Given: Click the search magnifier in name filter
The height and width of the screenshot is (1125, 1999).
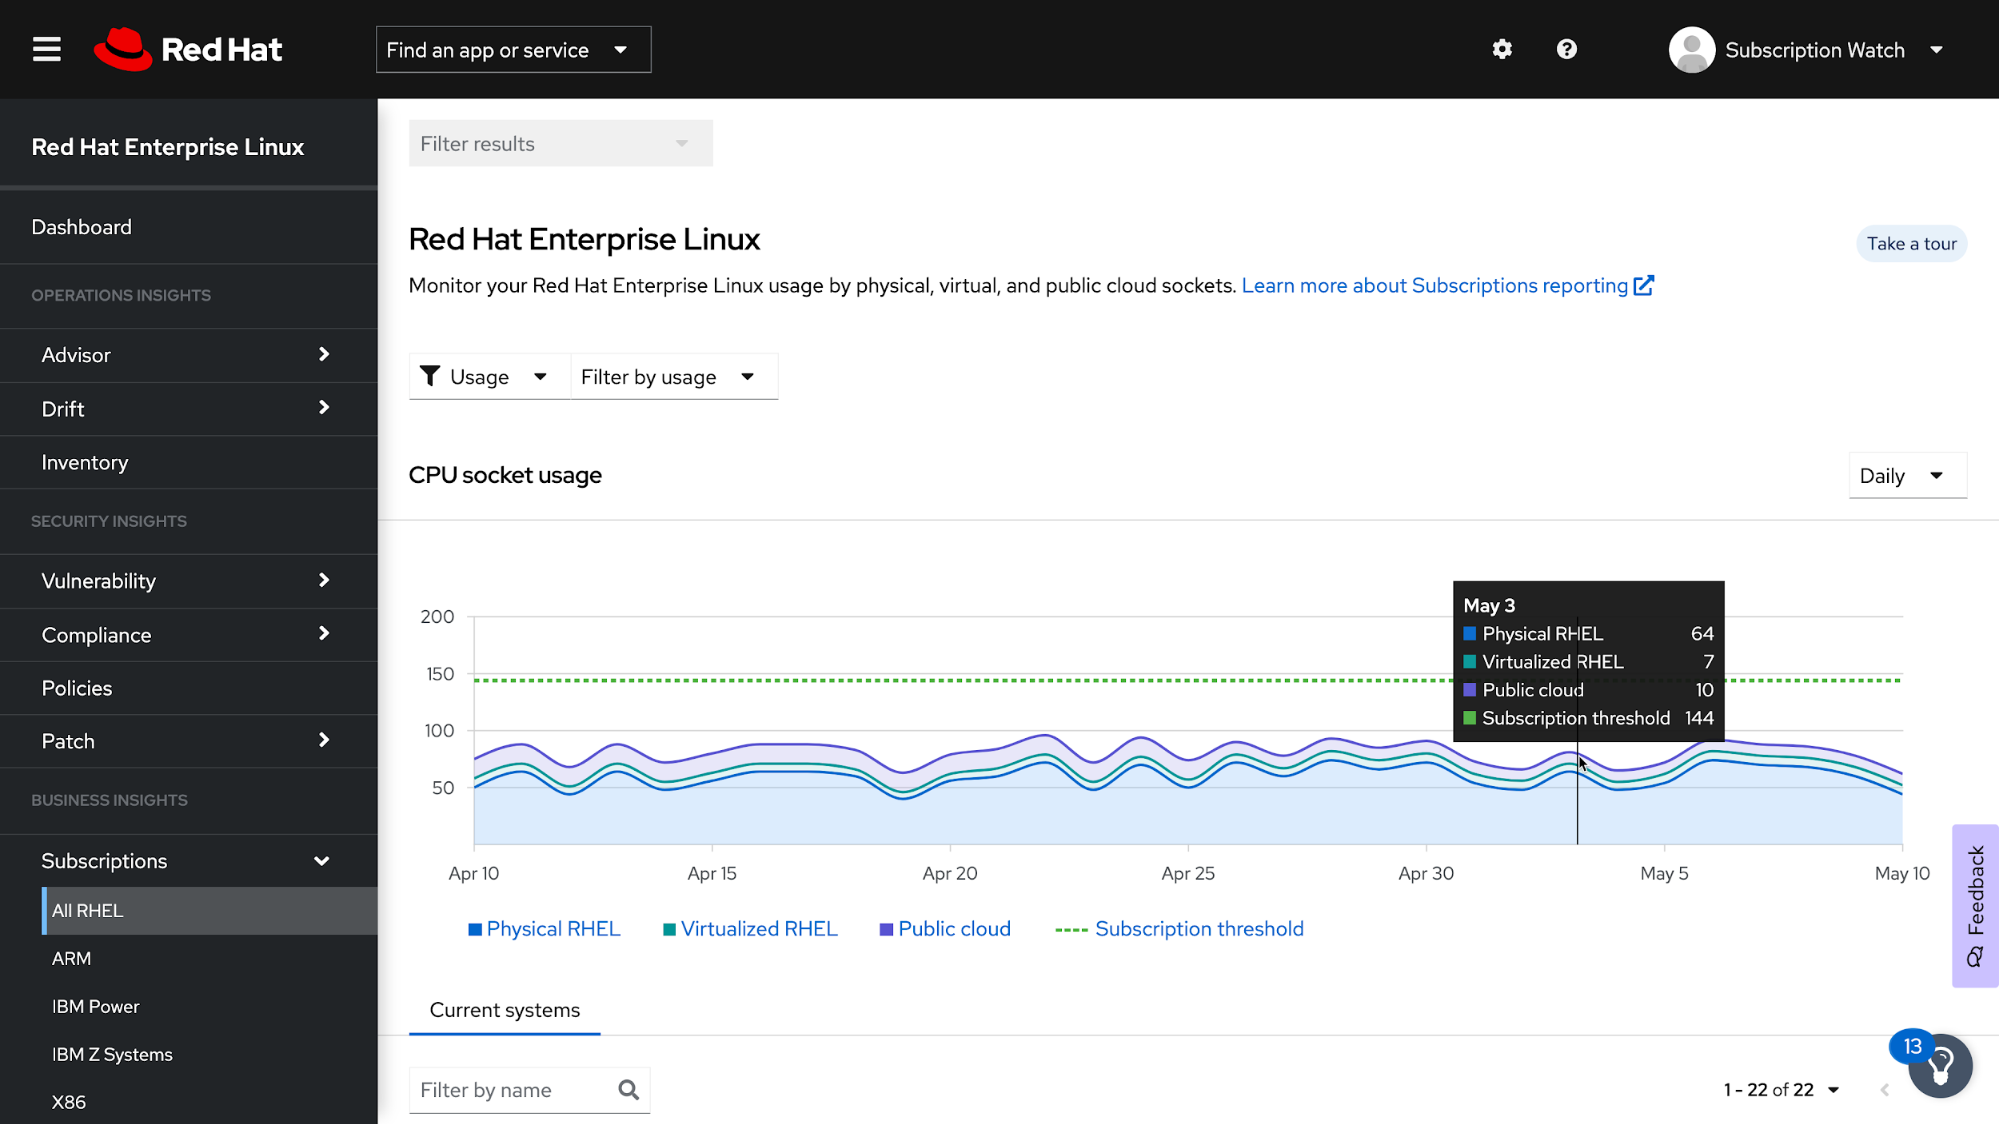Looking at the screenshot, I should pos(628,1090).
